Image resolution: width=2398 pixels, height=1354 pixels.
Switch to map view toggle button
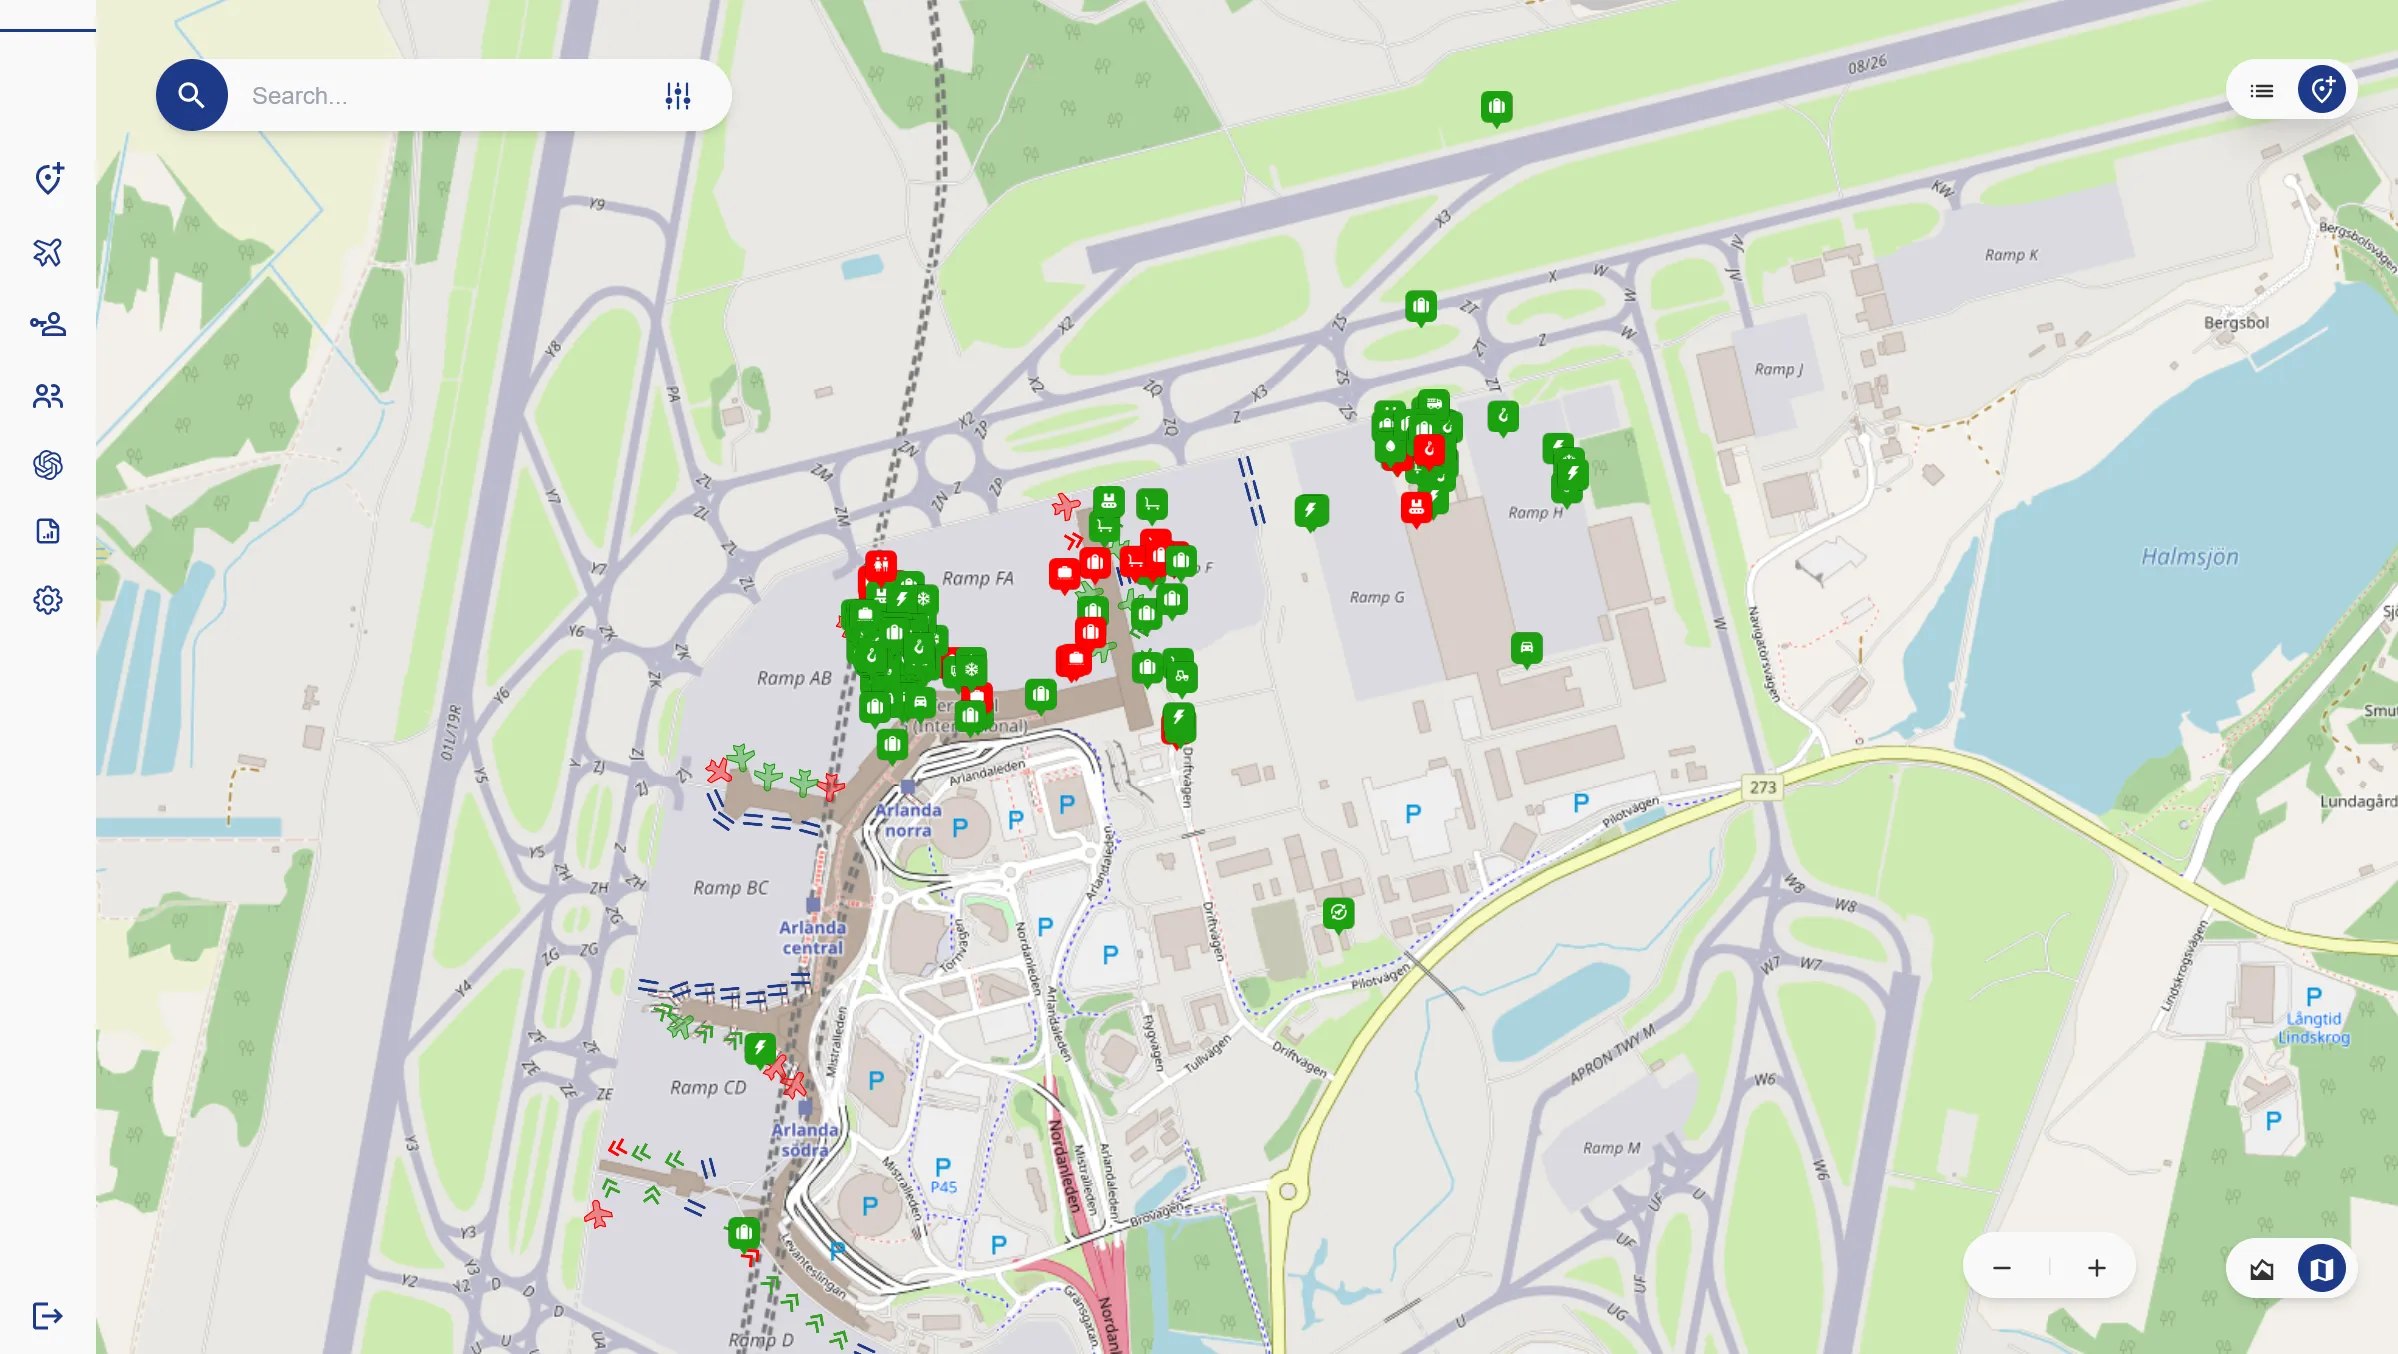coord(2321,1269)
